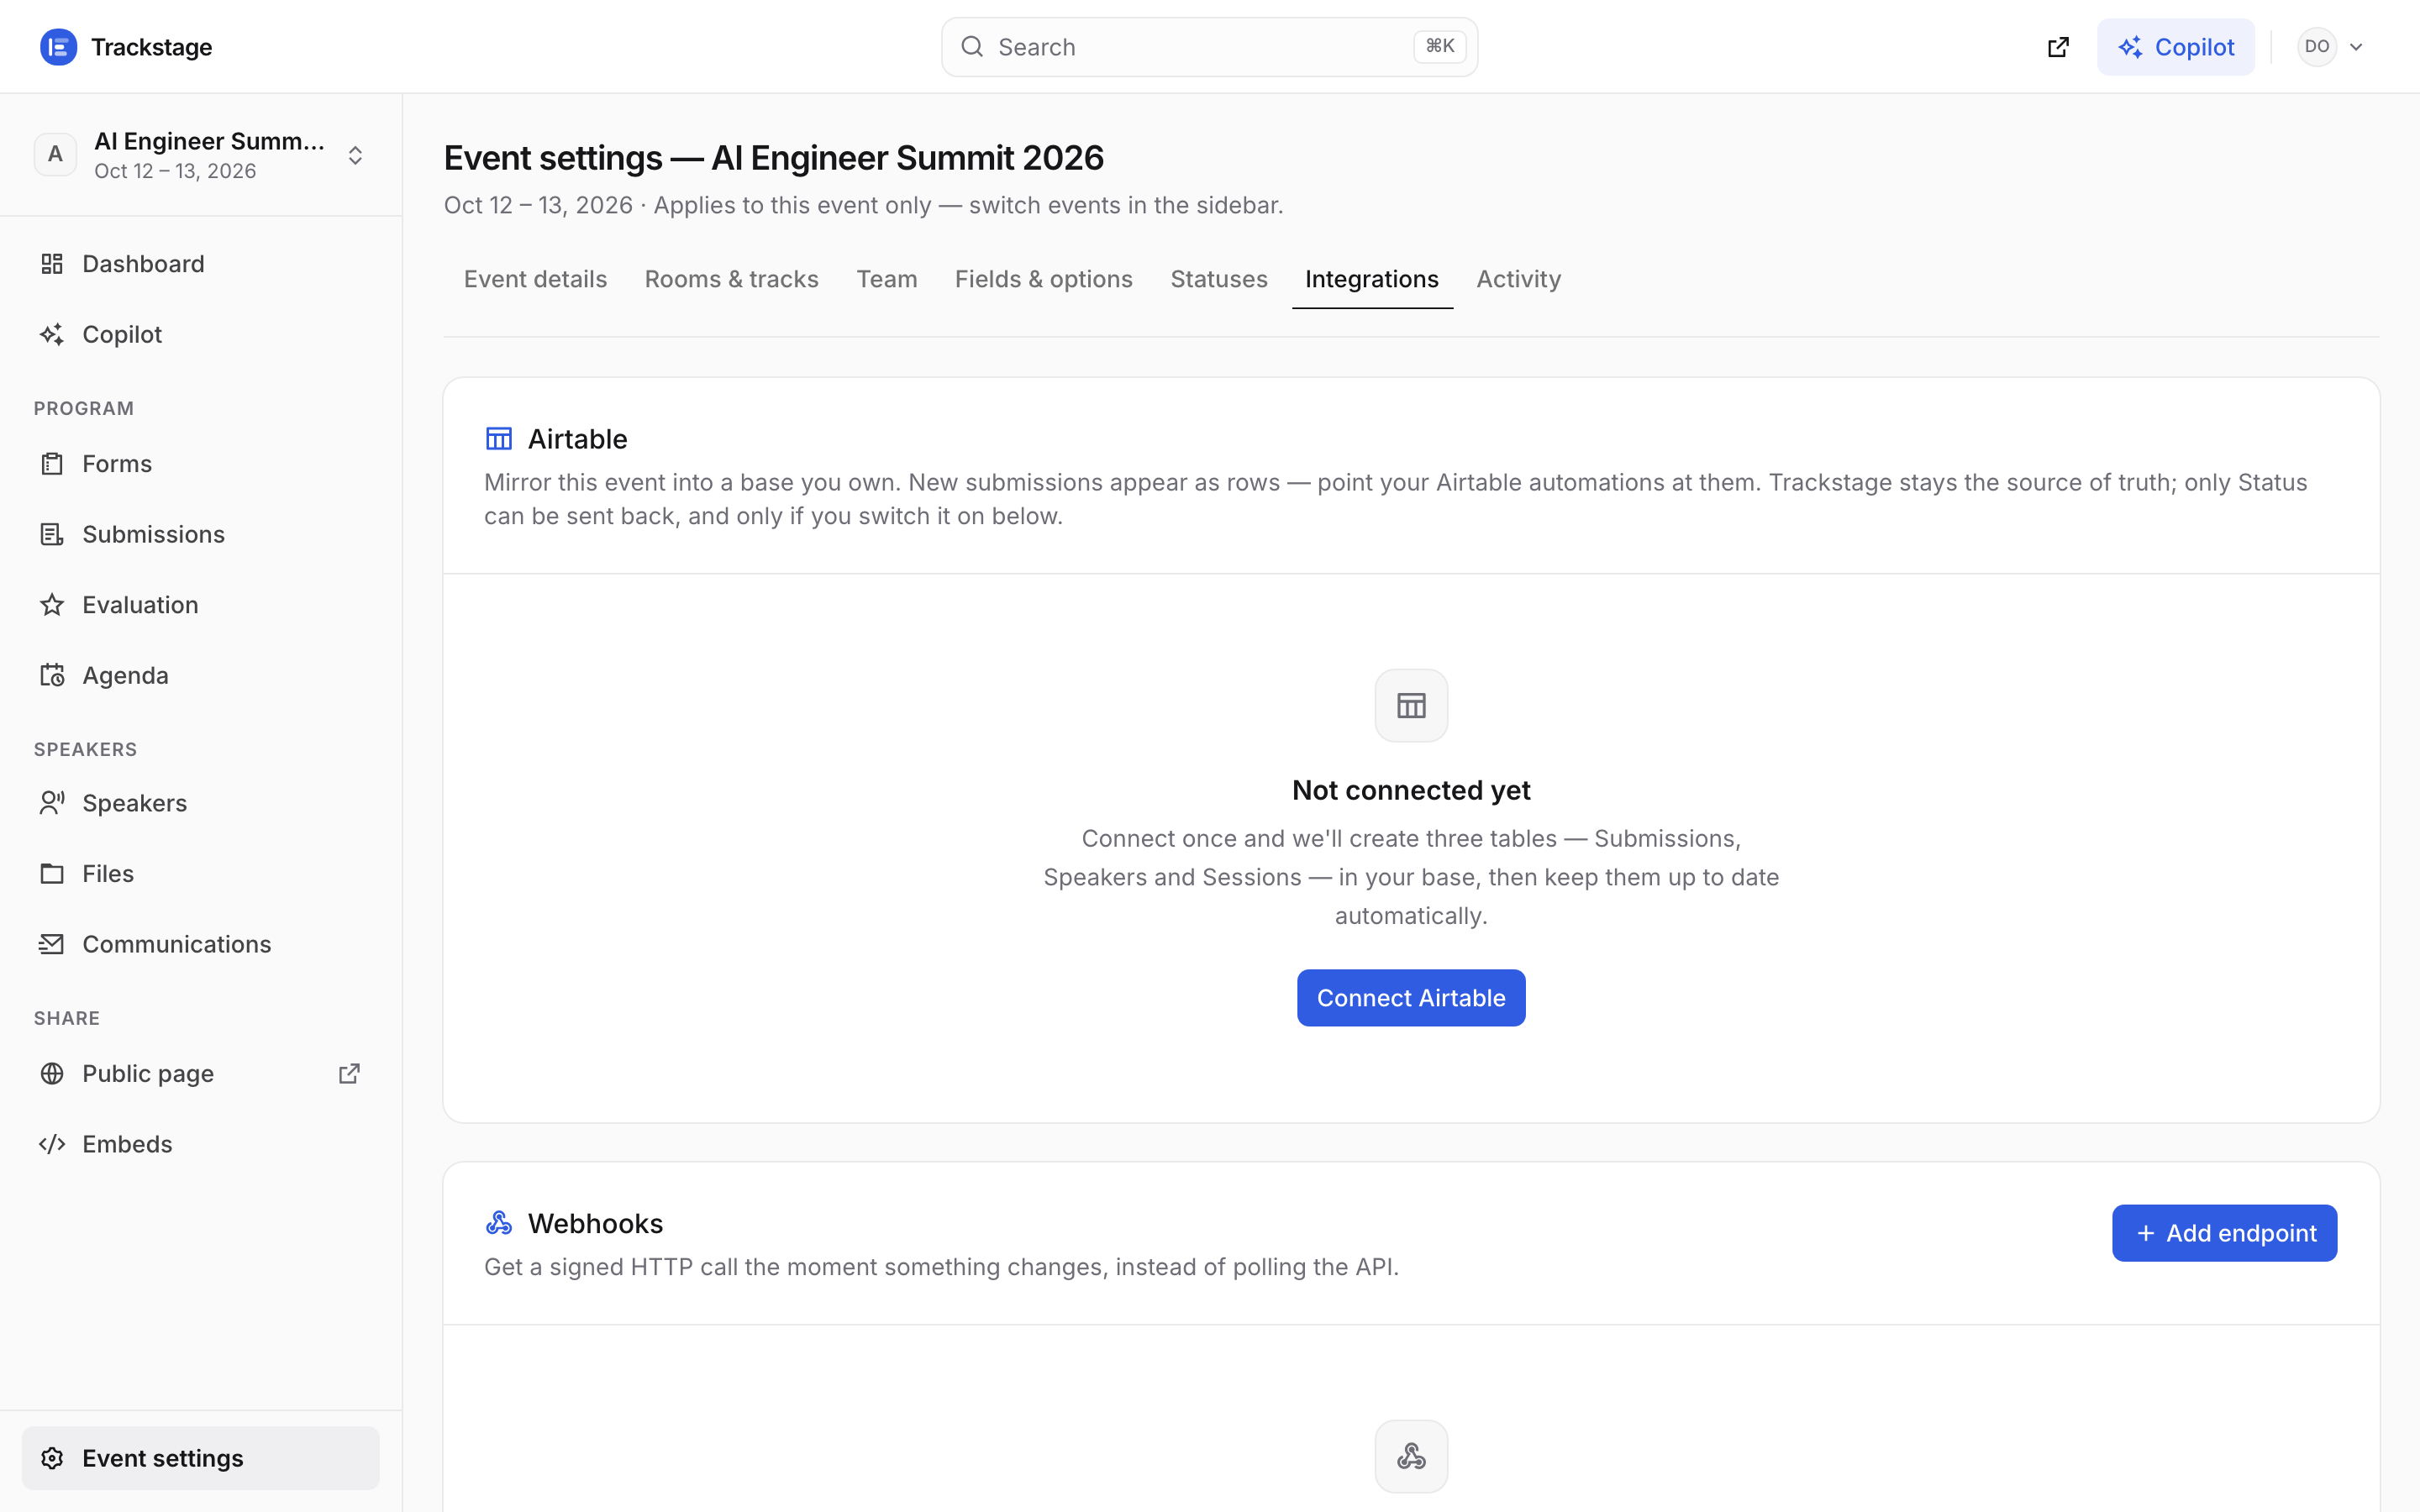2420x1512 pixels.
Task: Go to Submissions in the sidebar
Action: coord(201,534)
